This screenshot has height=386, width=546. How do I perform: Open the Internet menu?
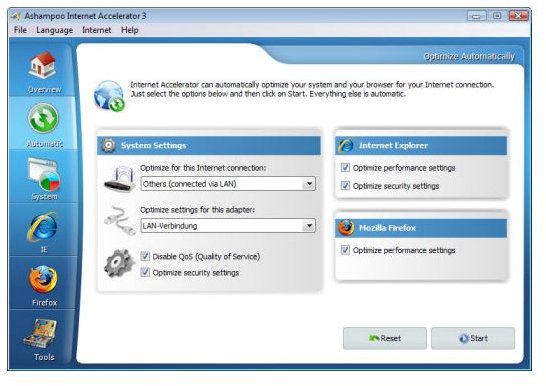tap(96, 30)
